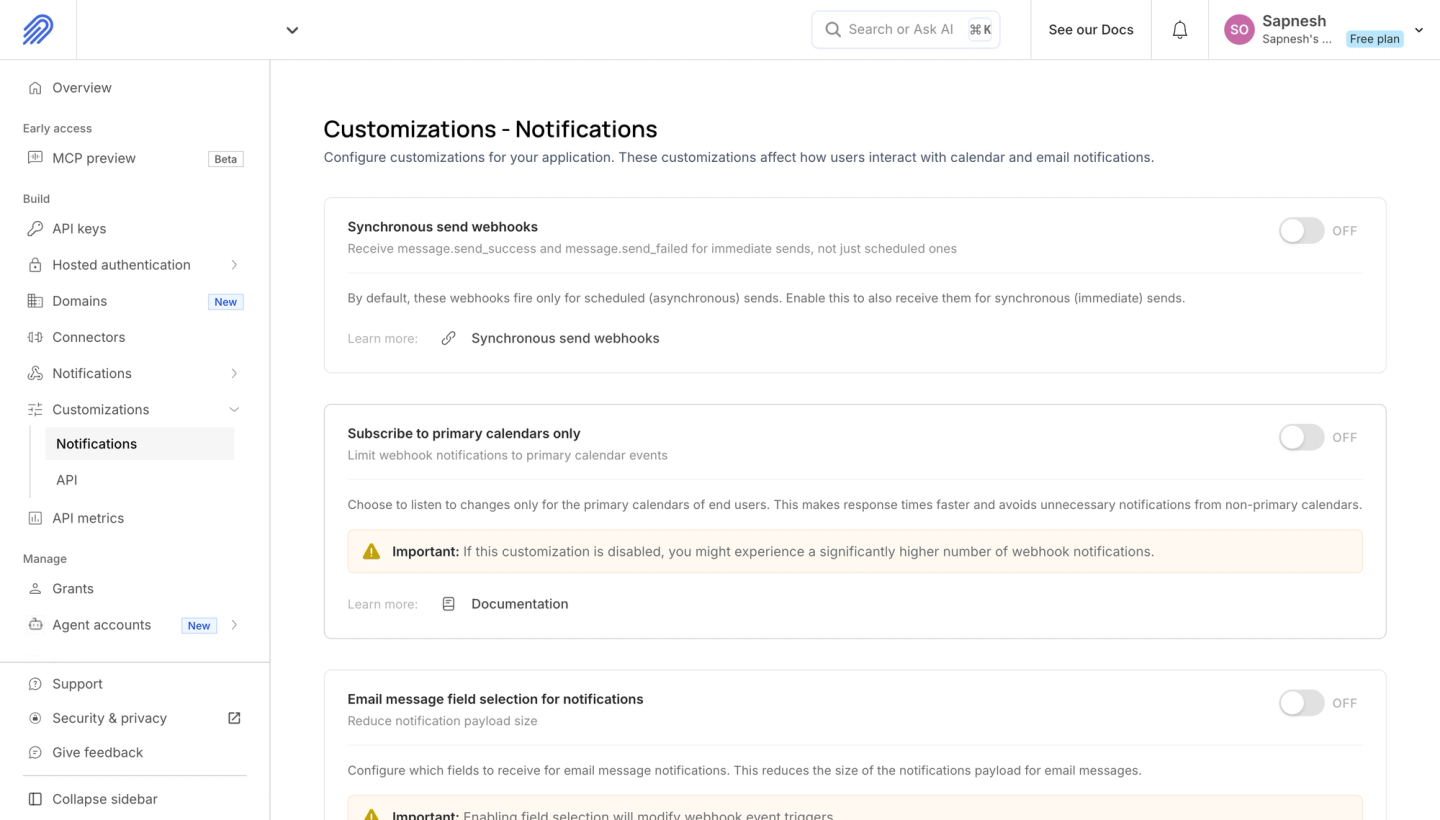Click the external link icon beside Security & privacy

(x=234, y=718)
